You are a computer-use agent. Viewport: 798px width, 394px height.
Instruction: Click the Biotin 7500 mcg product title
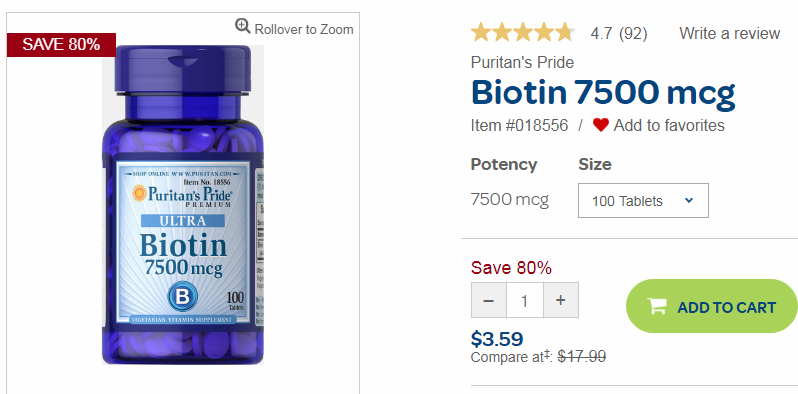603,94
